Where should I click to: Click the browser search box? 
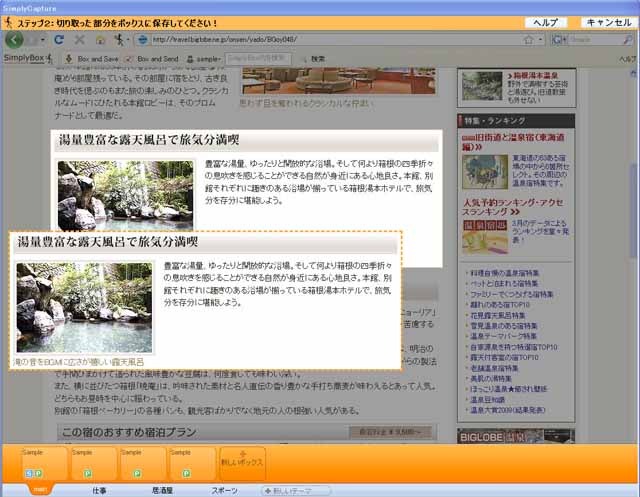(x=595, y=40)
